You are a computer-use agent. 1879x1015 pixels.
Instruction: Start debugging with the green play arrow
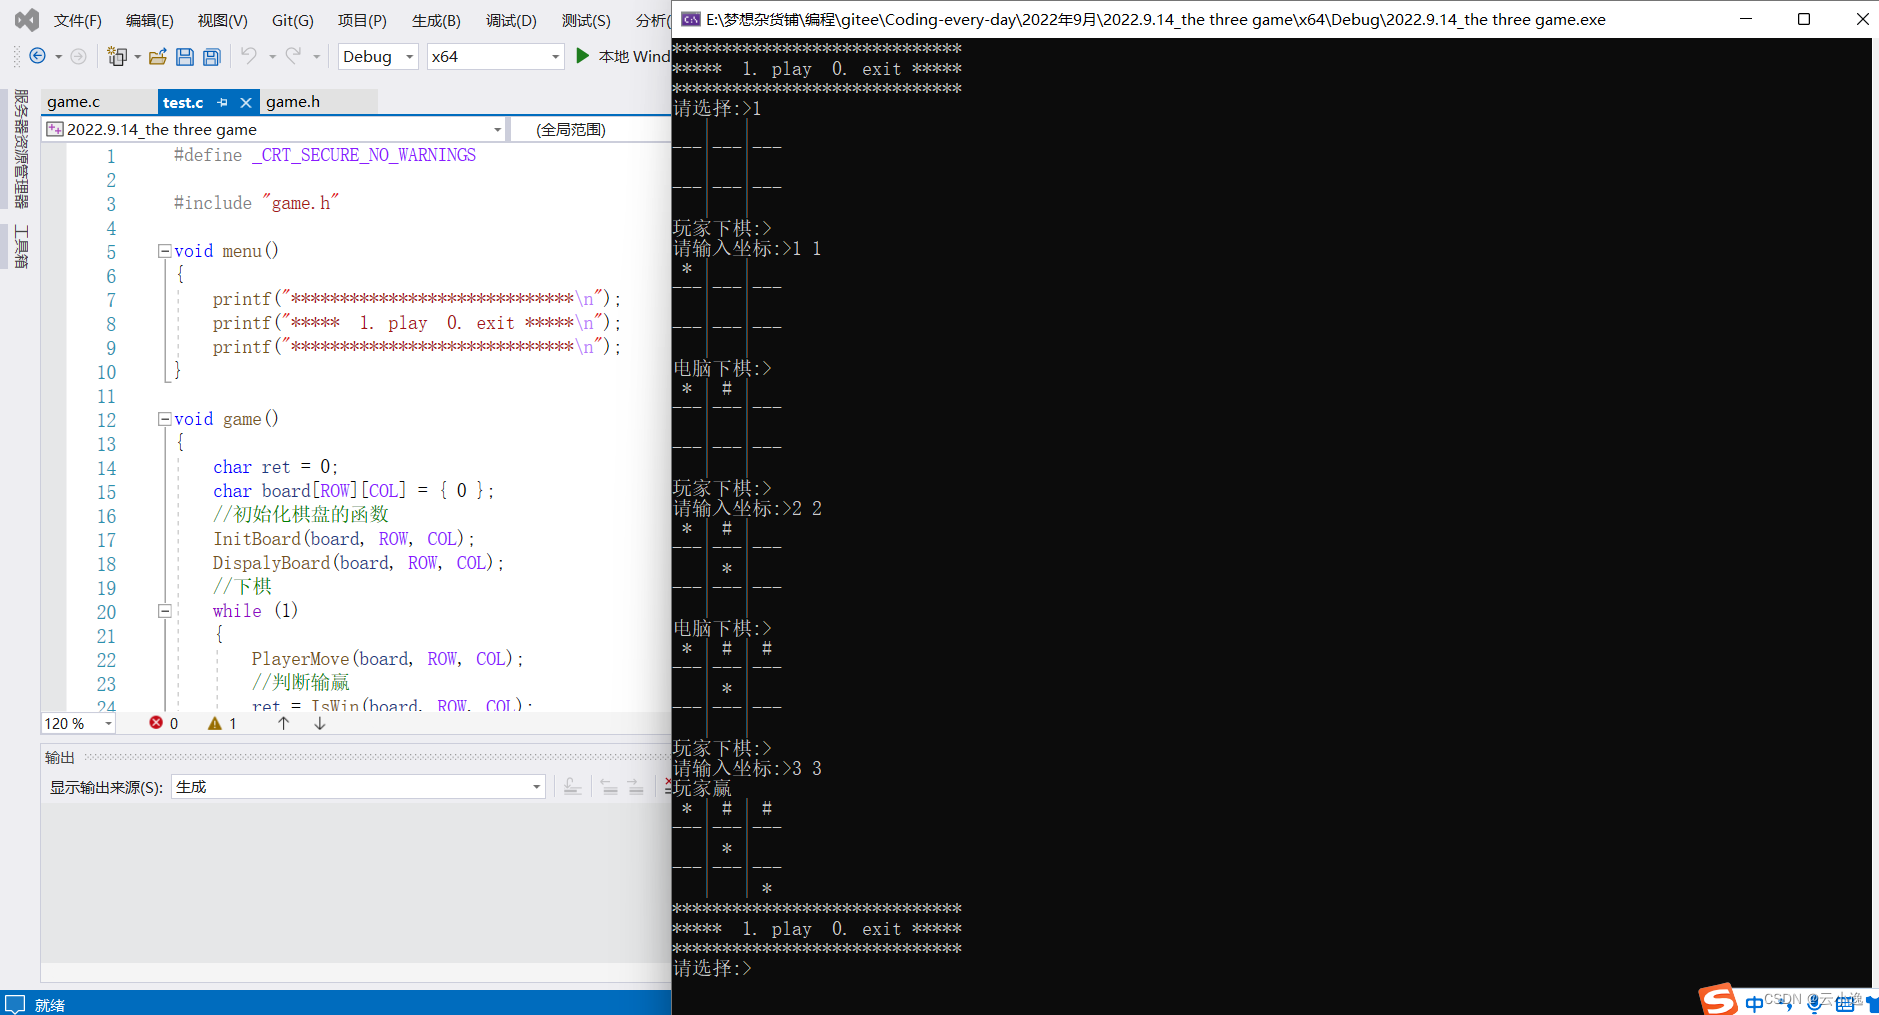point(583,56)
